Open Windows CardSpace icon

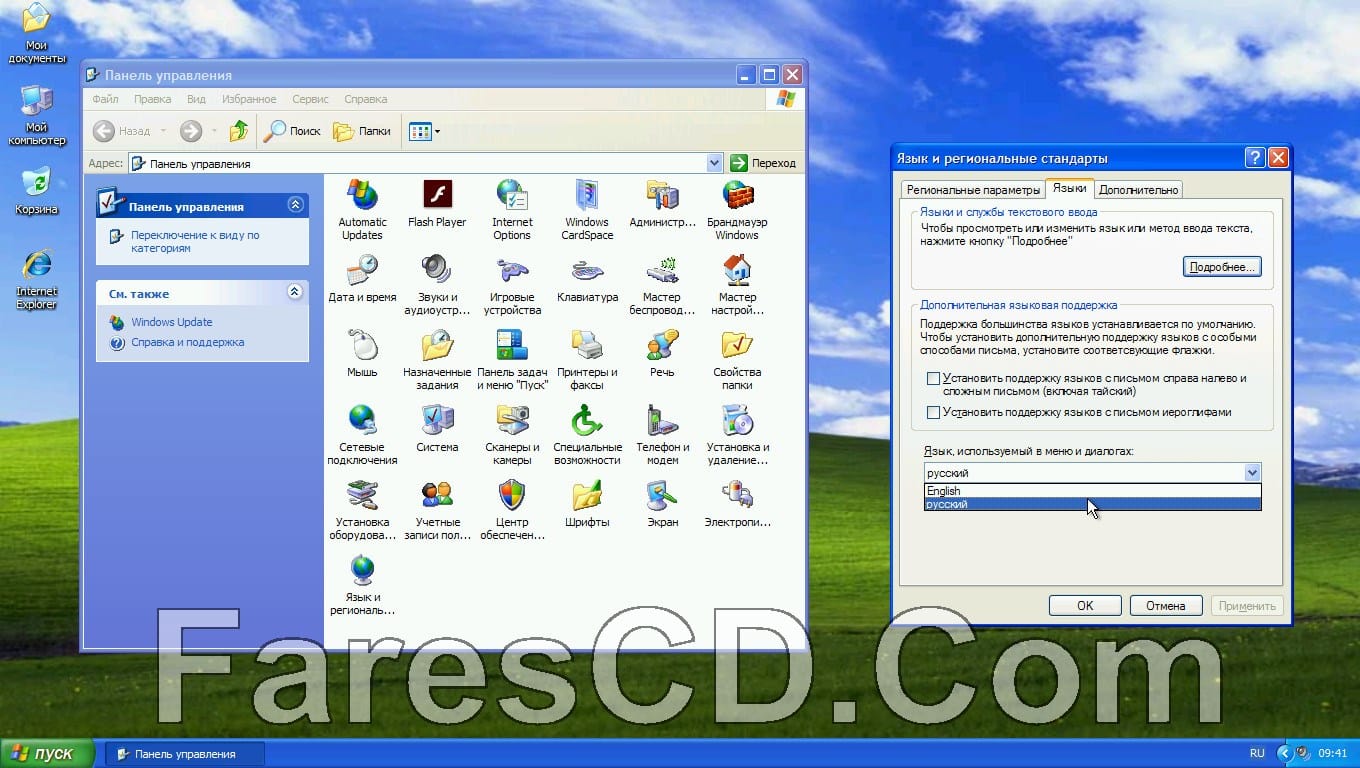click(587, 209)
